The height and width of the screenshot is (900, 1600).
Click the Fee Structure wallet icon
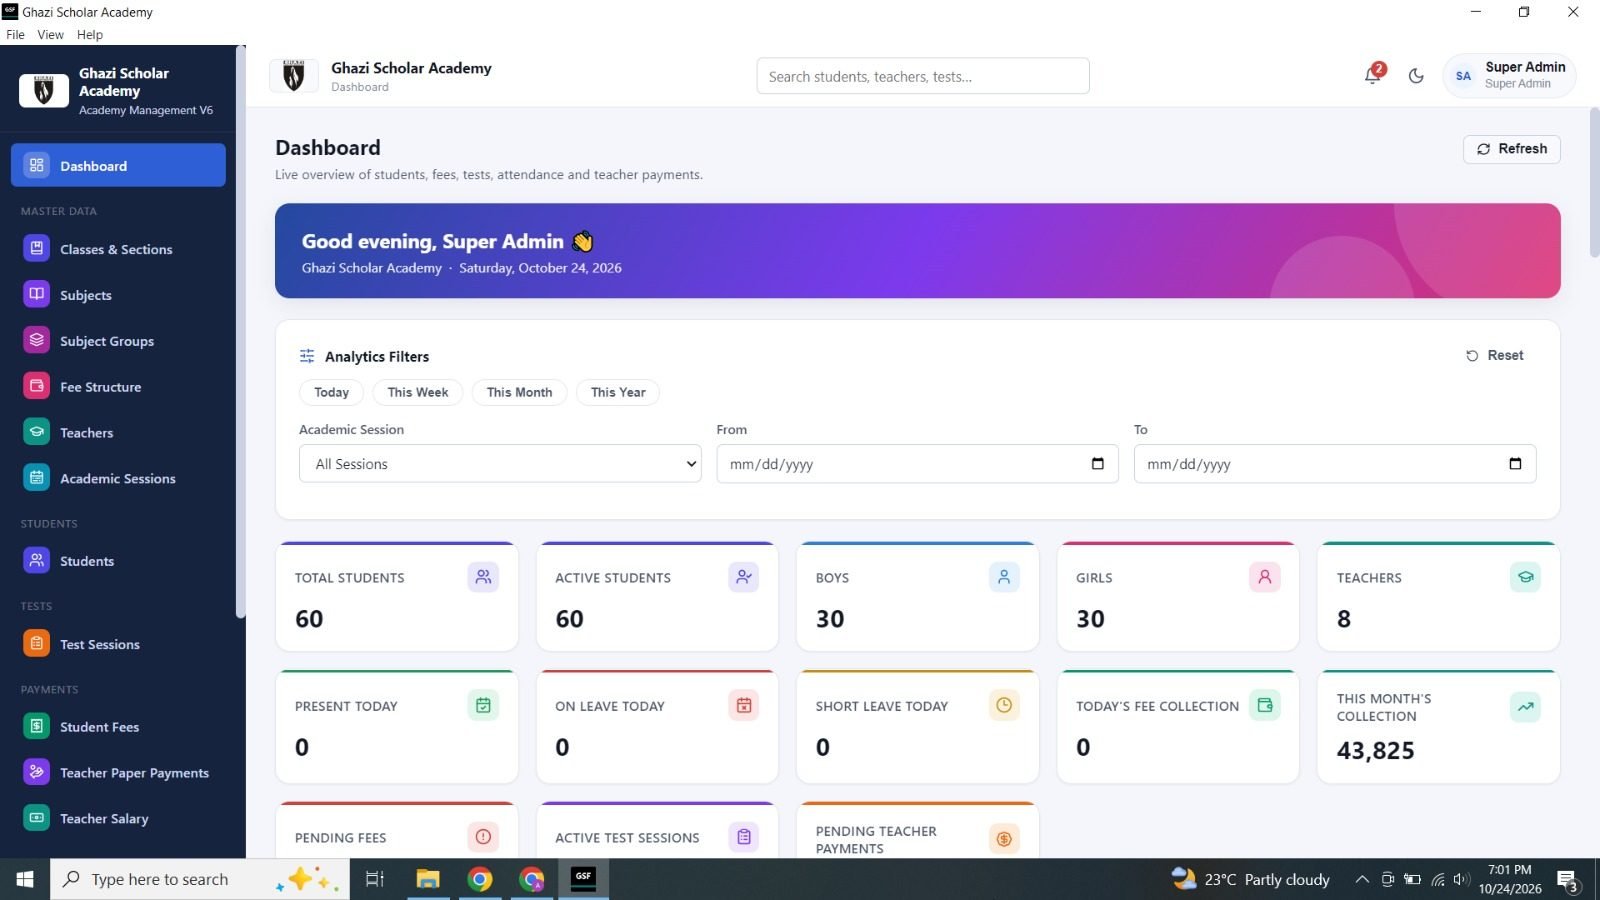[x=37, y=387]
